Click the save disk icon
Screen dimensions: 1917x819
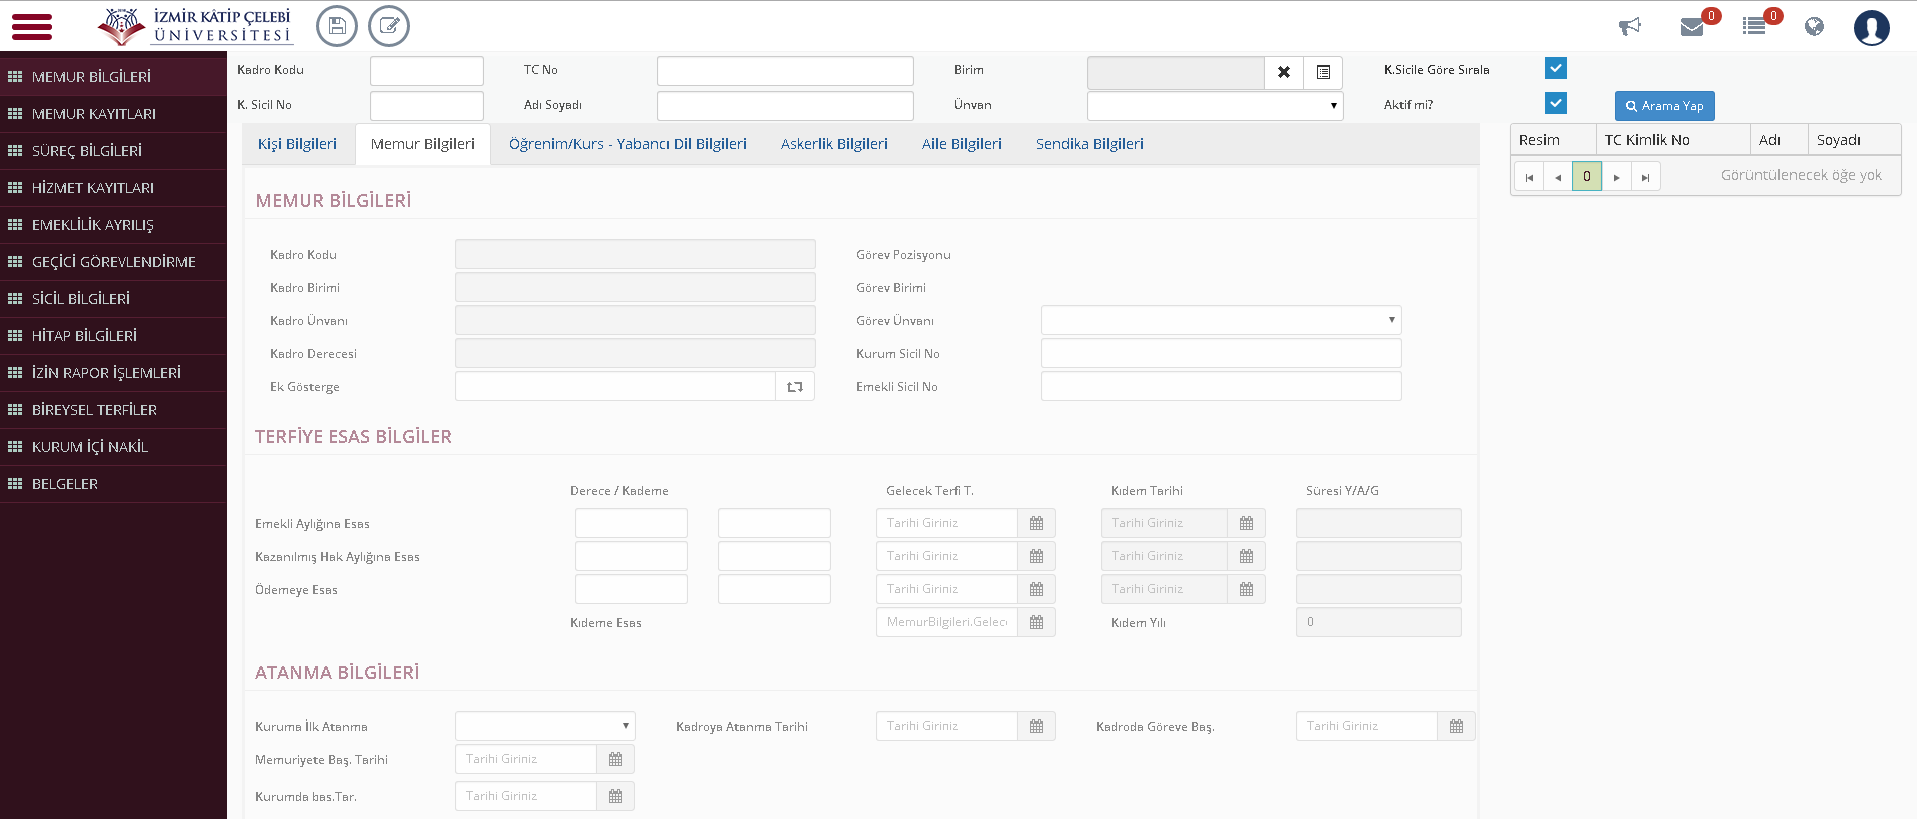click(x=337, y=26)
